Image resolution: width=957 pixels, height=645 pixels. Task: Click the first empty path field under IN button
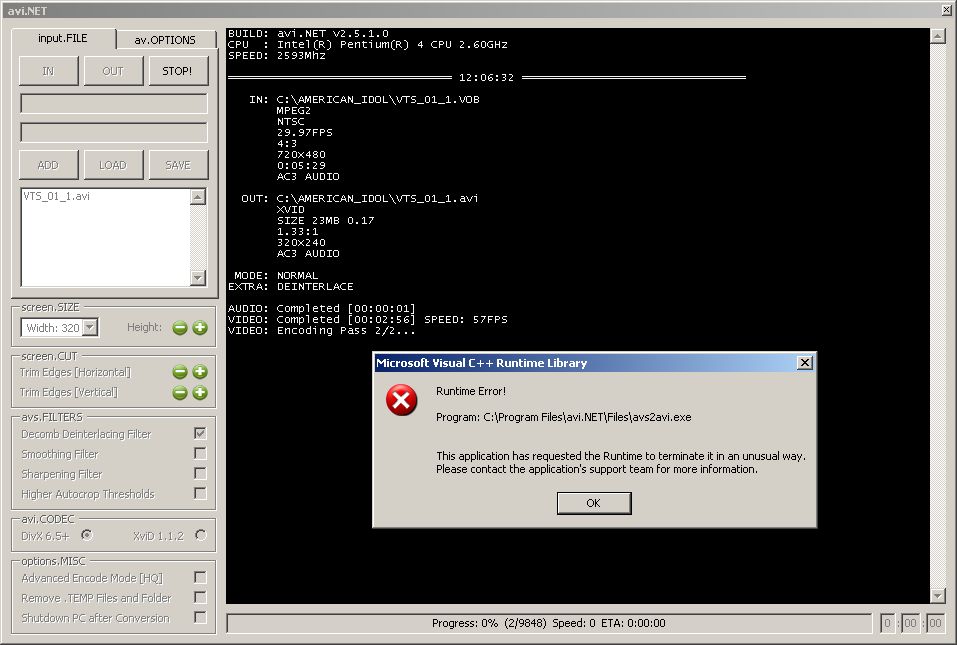(114, 104)
